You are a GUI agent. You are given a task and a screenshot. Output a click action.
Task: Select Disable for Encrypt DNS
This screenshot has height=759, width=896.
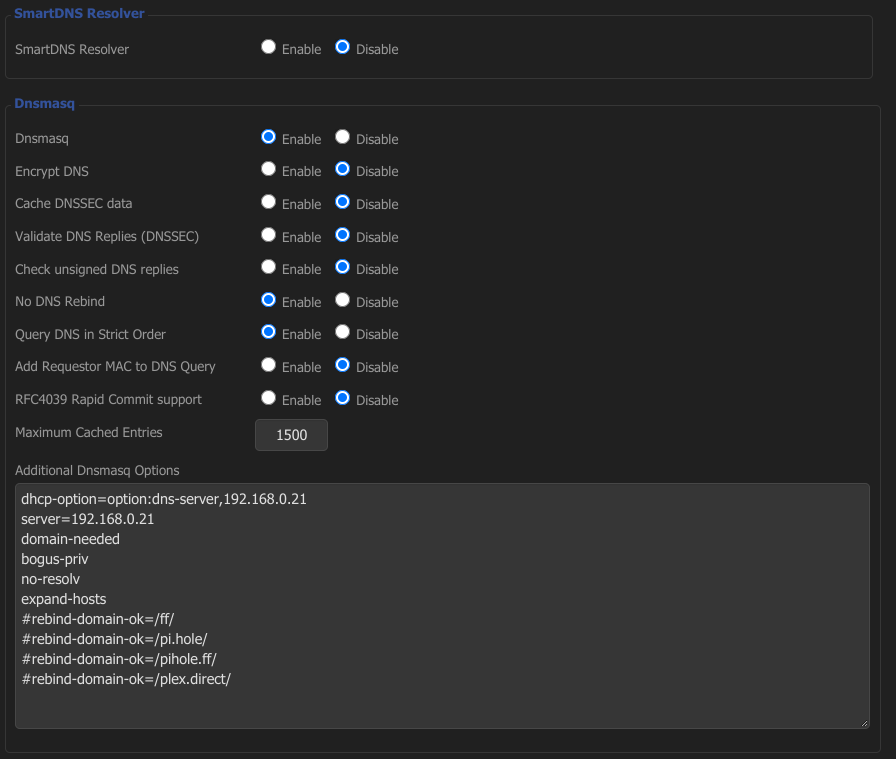[x=342, y=170]
